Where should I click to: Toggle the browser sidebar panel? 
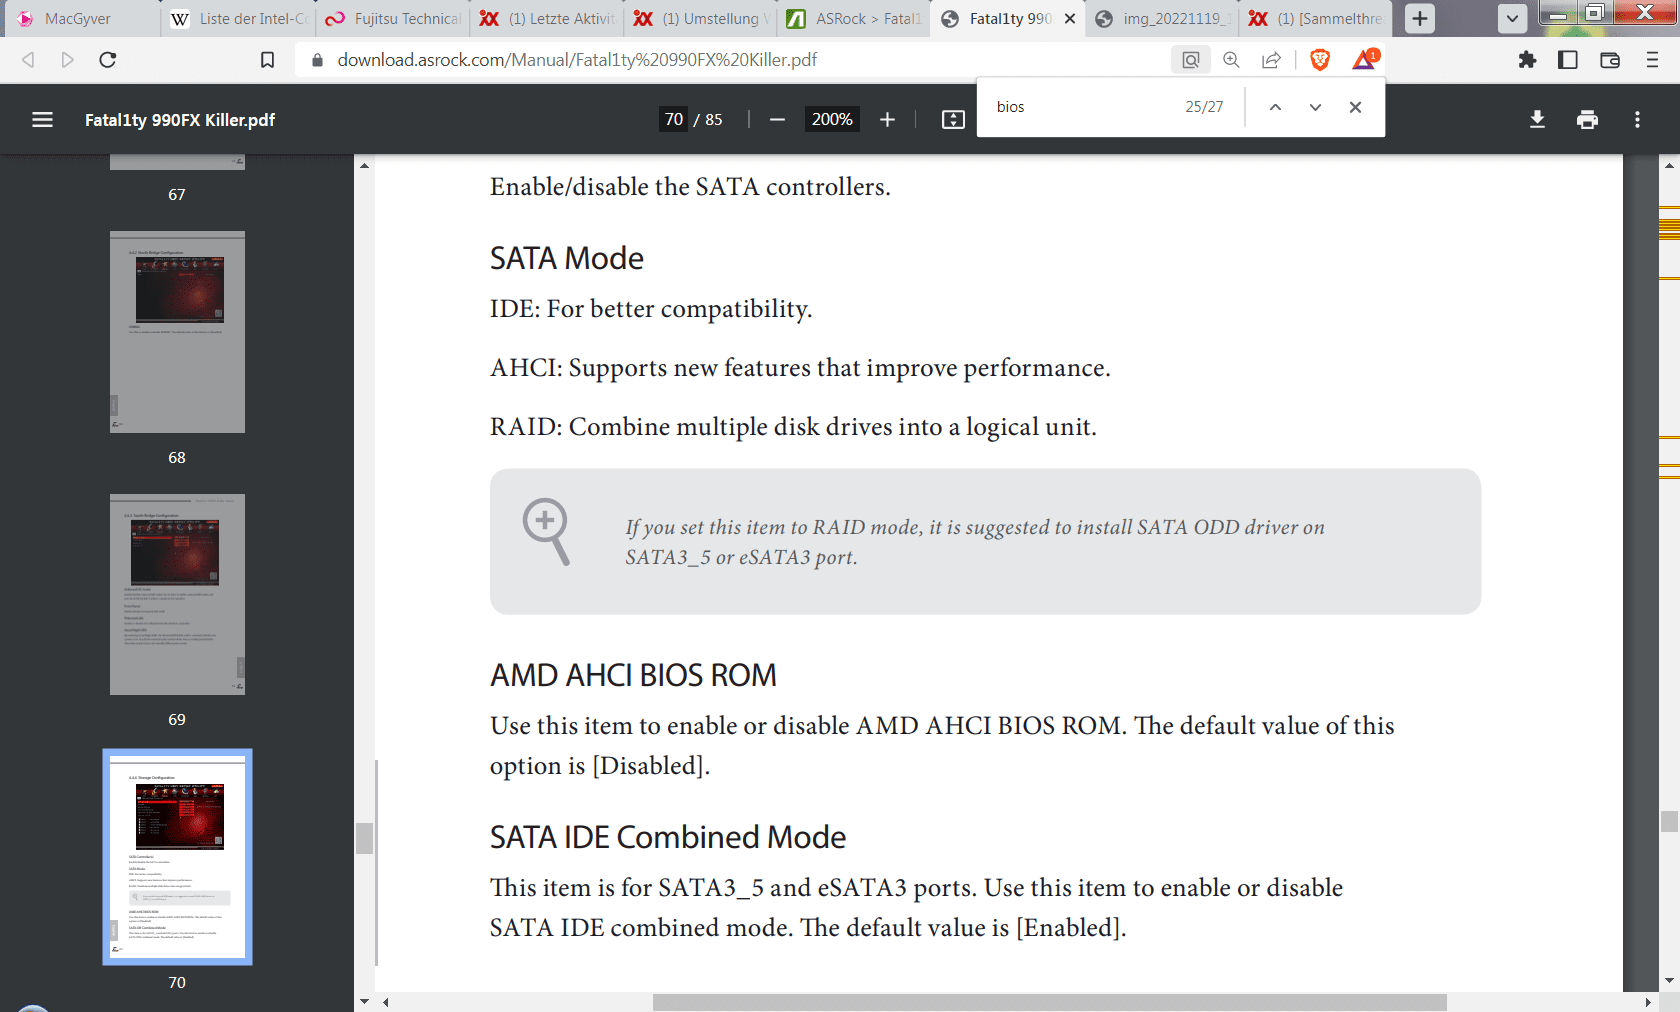[1568, 60]
